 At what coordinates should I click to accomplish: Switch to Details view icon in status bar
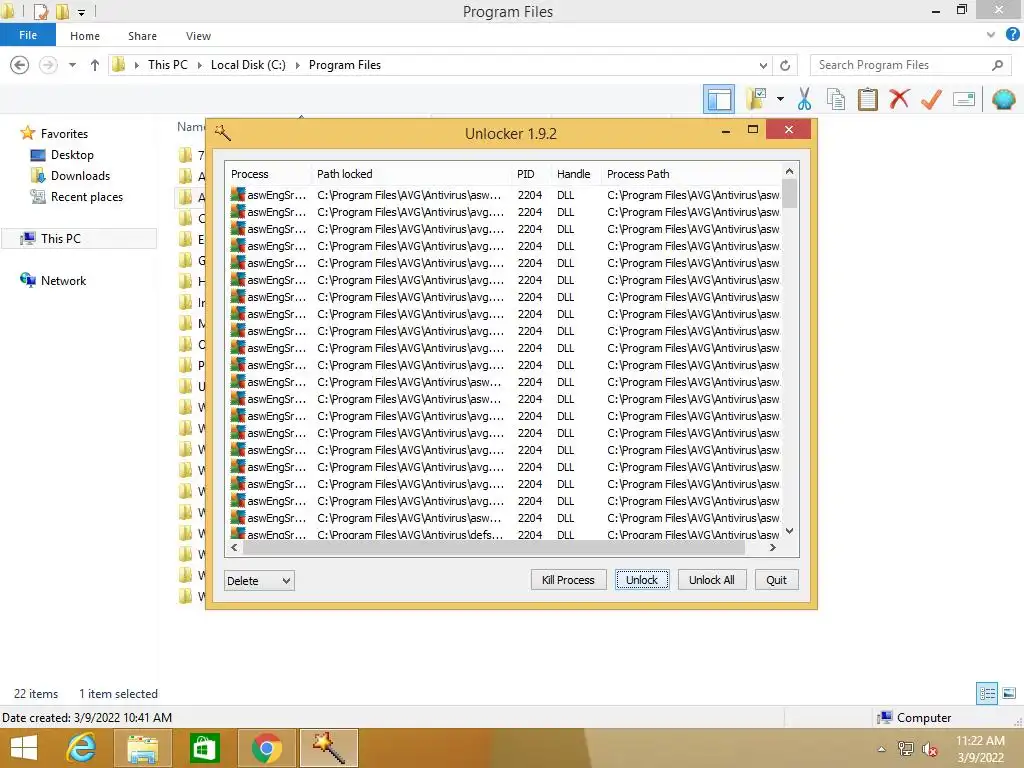(x=987, y=693)
